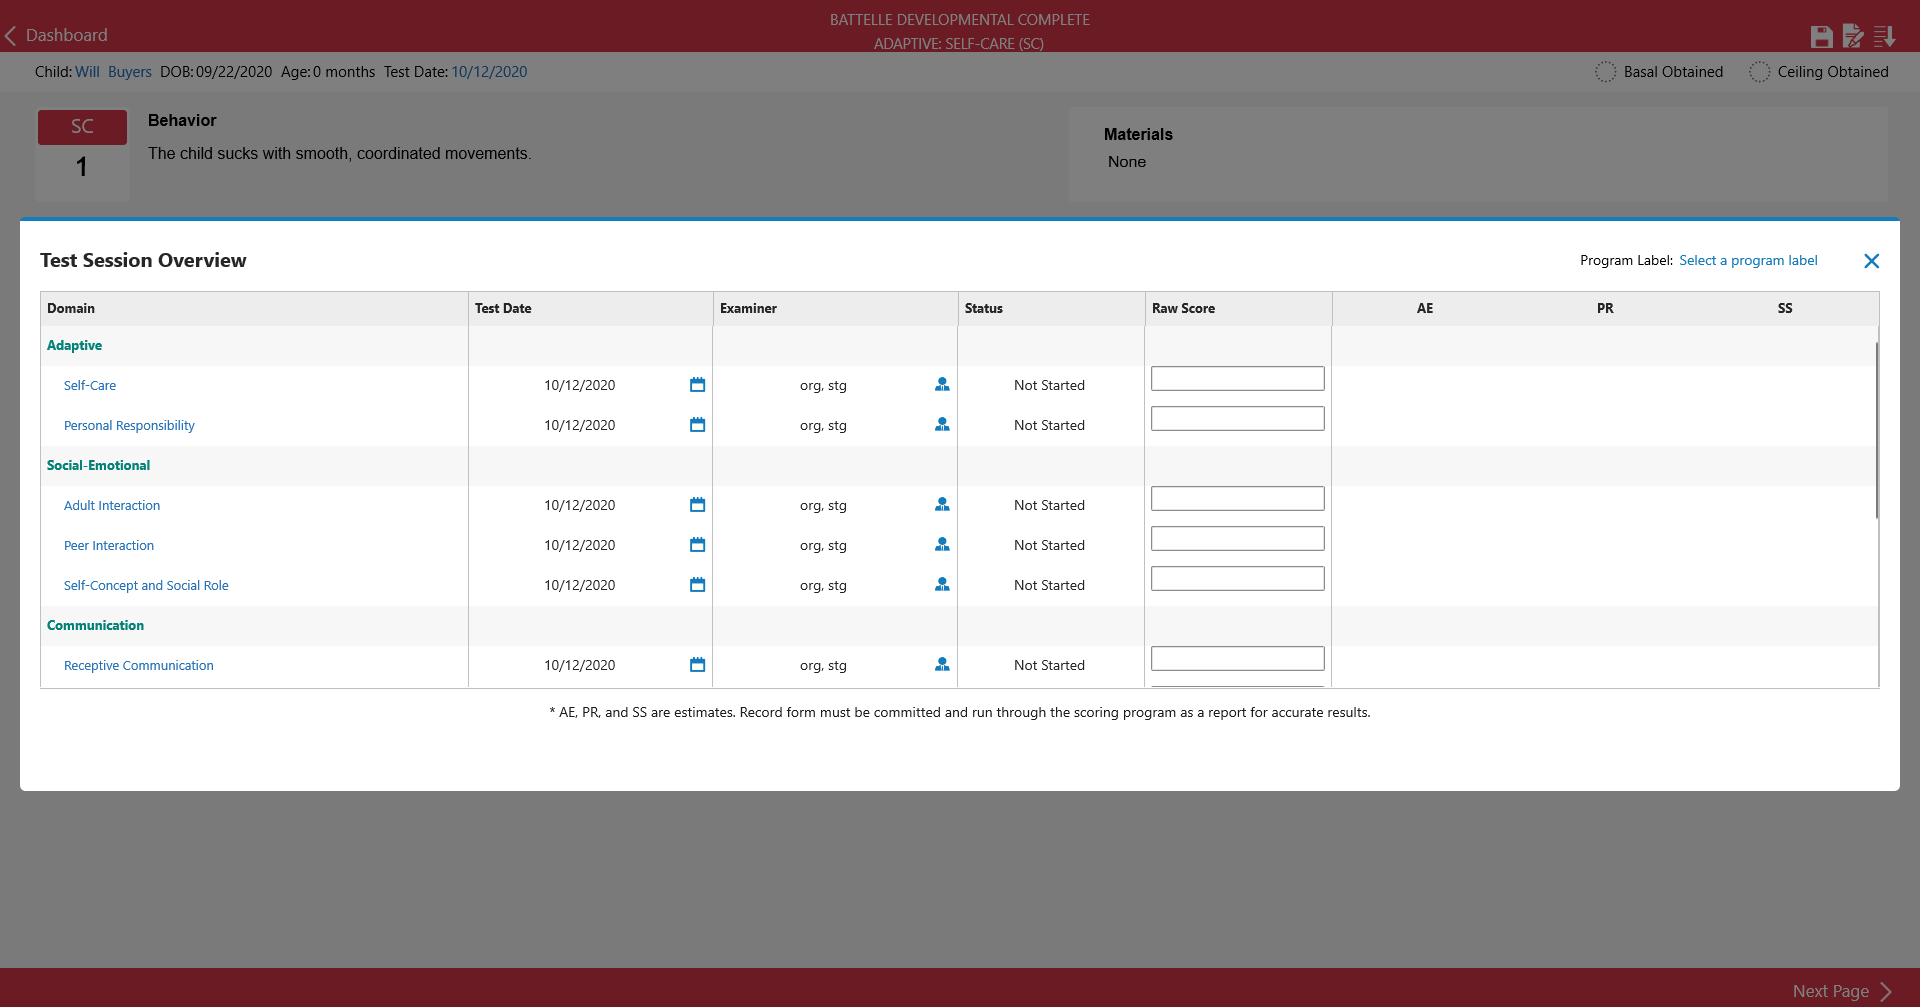Change examiner for Personal Responsibility row
Screen dimensions: 1920x1007
tap(942, 425)
